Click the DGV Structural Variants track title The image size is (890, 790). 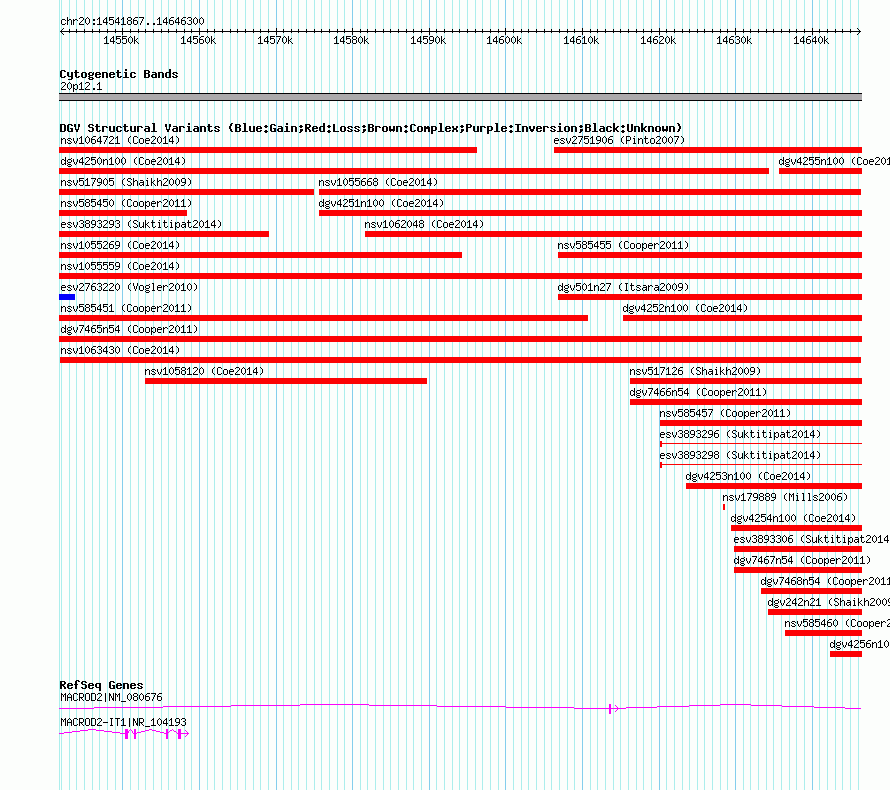click(371, 128)
